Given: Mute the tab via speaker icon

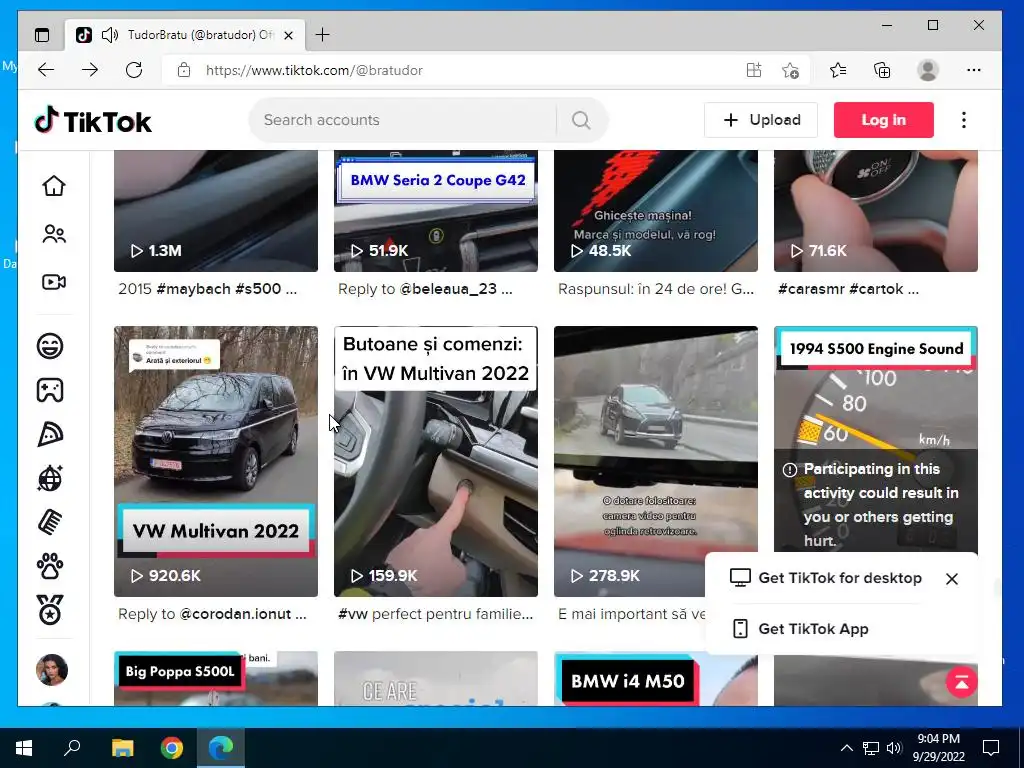Looking at the screenshot, I should pos(110,35).
